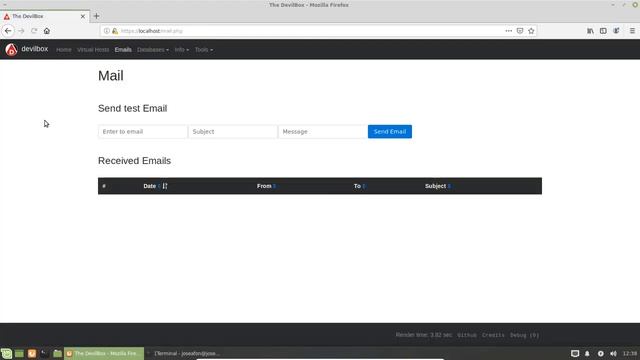Expand the Info dropdown menu
This screenshot has height=360, width=640.
pos(182,50)
